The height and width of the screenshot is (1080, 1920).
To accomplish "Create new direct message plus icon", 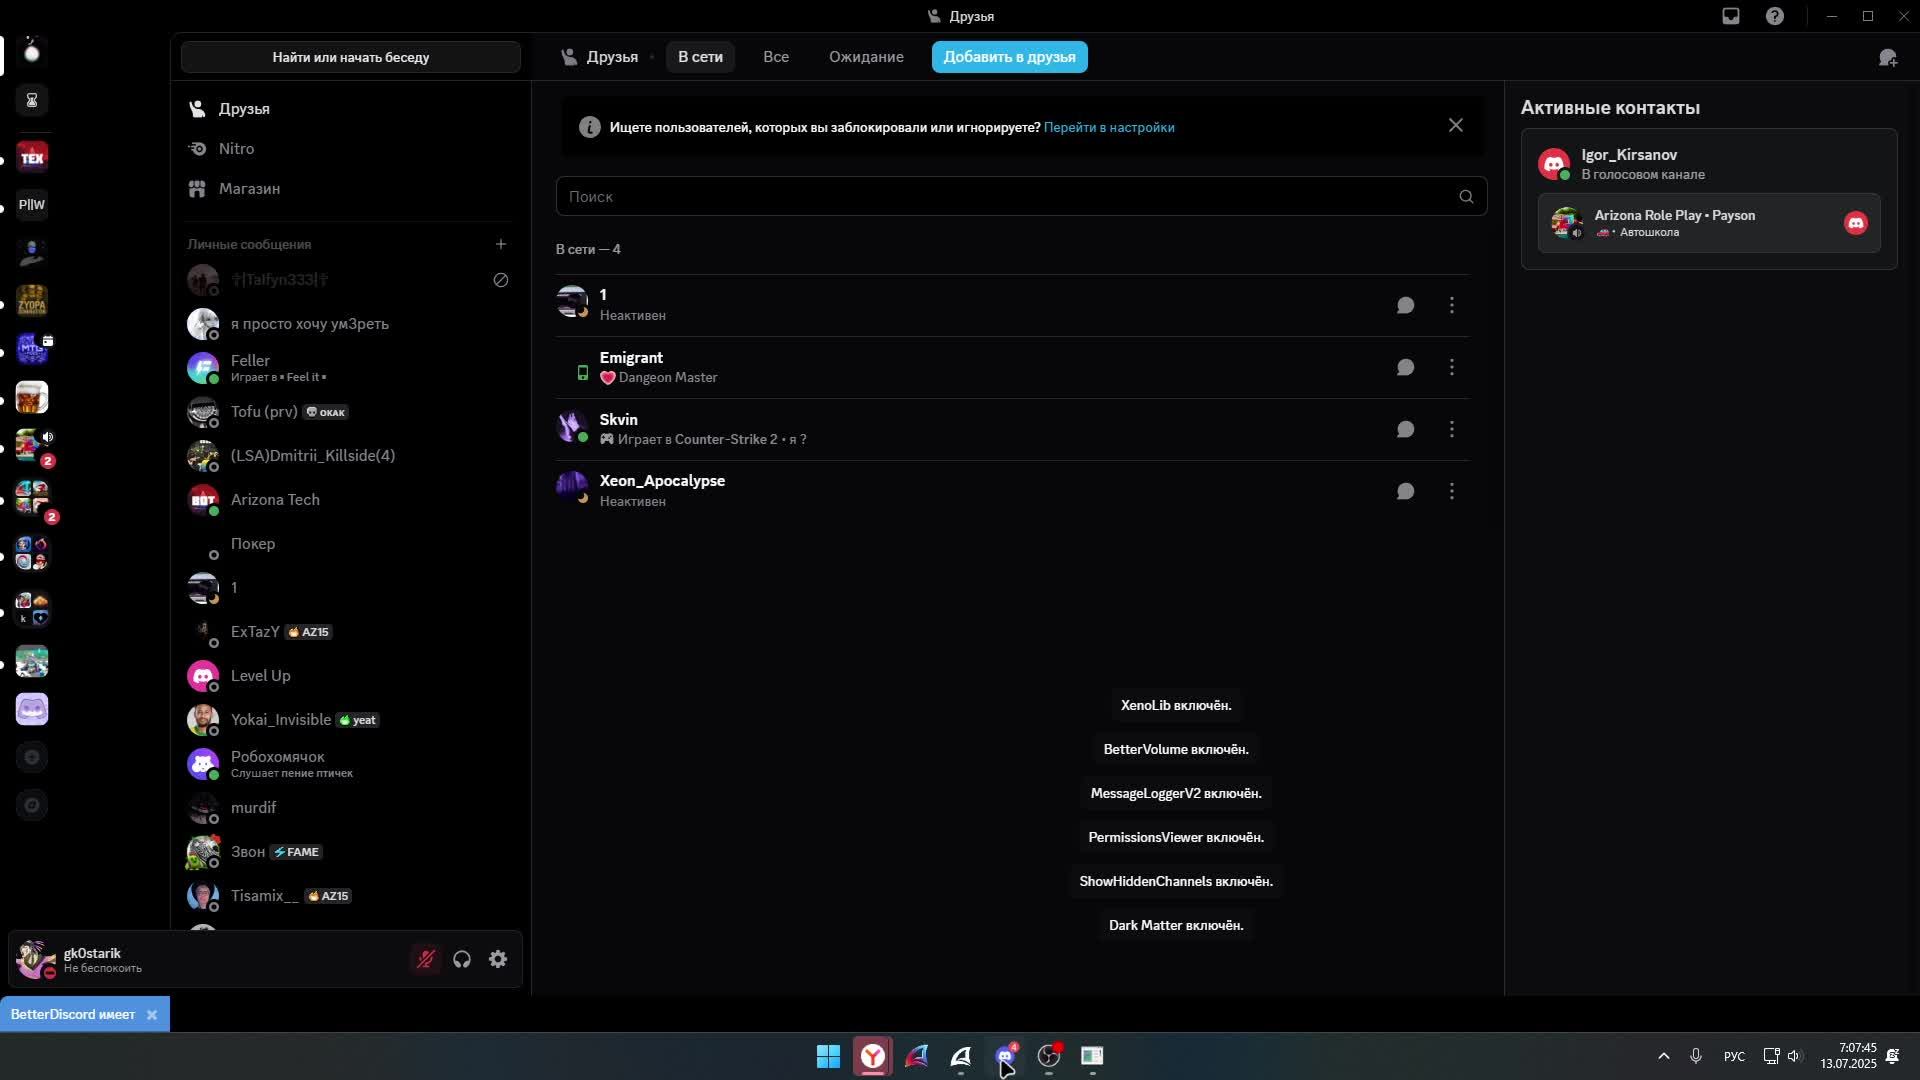I will 501,244.
